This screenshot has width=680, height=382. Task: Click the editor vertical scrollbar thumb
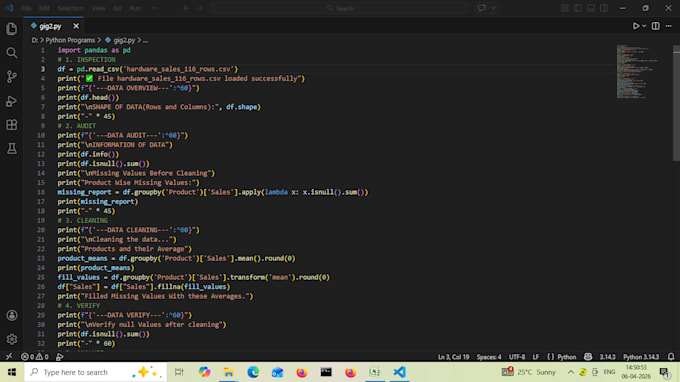pyautogui.click(x=676, y=103)
